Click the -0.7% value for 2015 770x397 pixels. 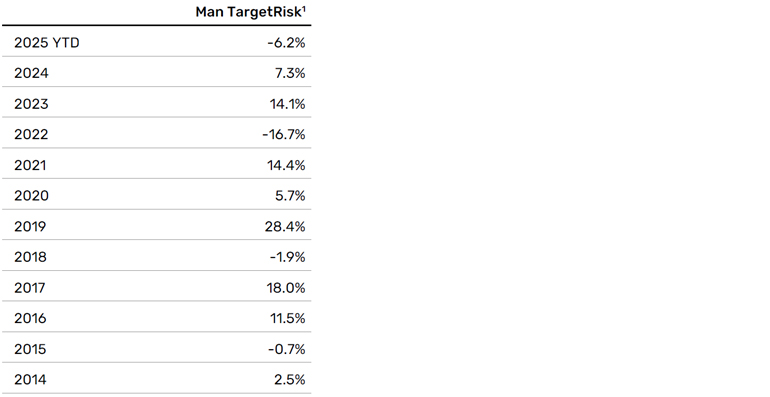[286, 349]
